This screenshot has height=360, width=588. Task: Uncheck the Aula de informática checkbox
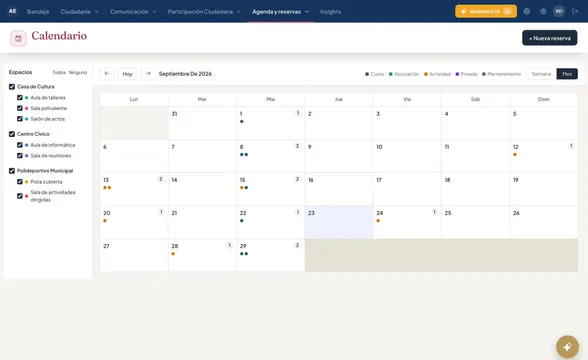click(20, 145)
